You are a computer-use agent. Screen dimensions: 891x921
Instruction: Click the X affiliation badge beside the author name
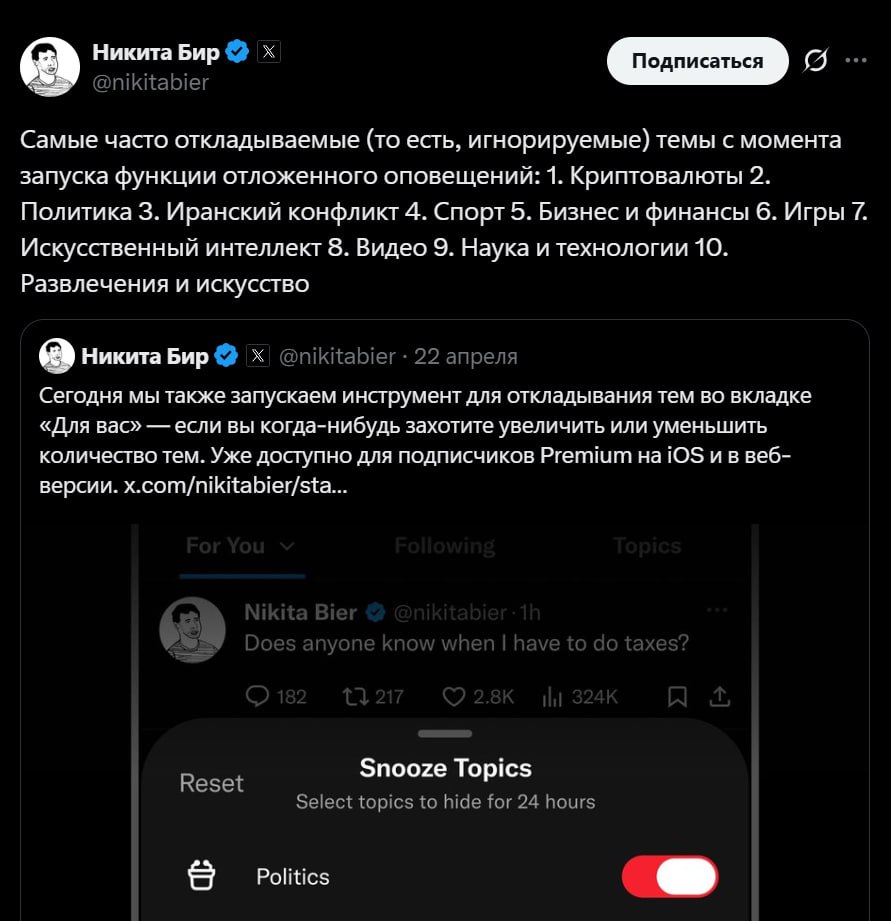pyautogui.click(x=269, y=52)
